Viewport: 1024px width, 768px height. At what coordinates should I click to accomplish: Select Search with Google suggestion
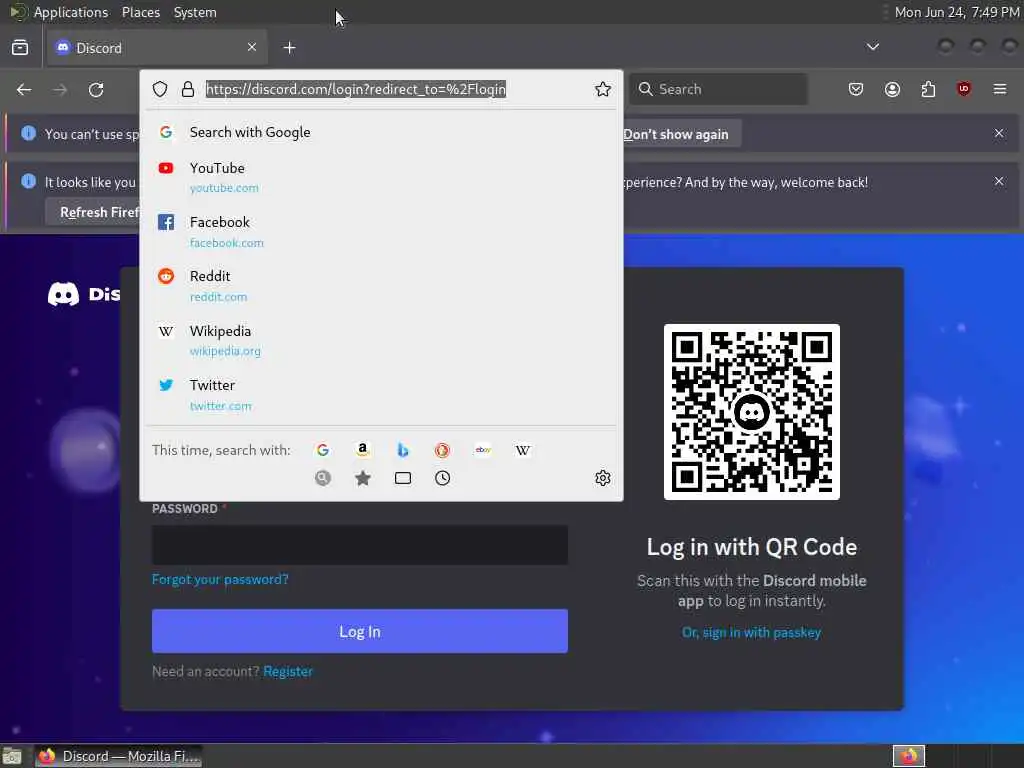click(381, 132)
